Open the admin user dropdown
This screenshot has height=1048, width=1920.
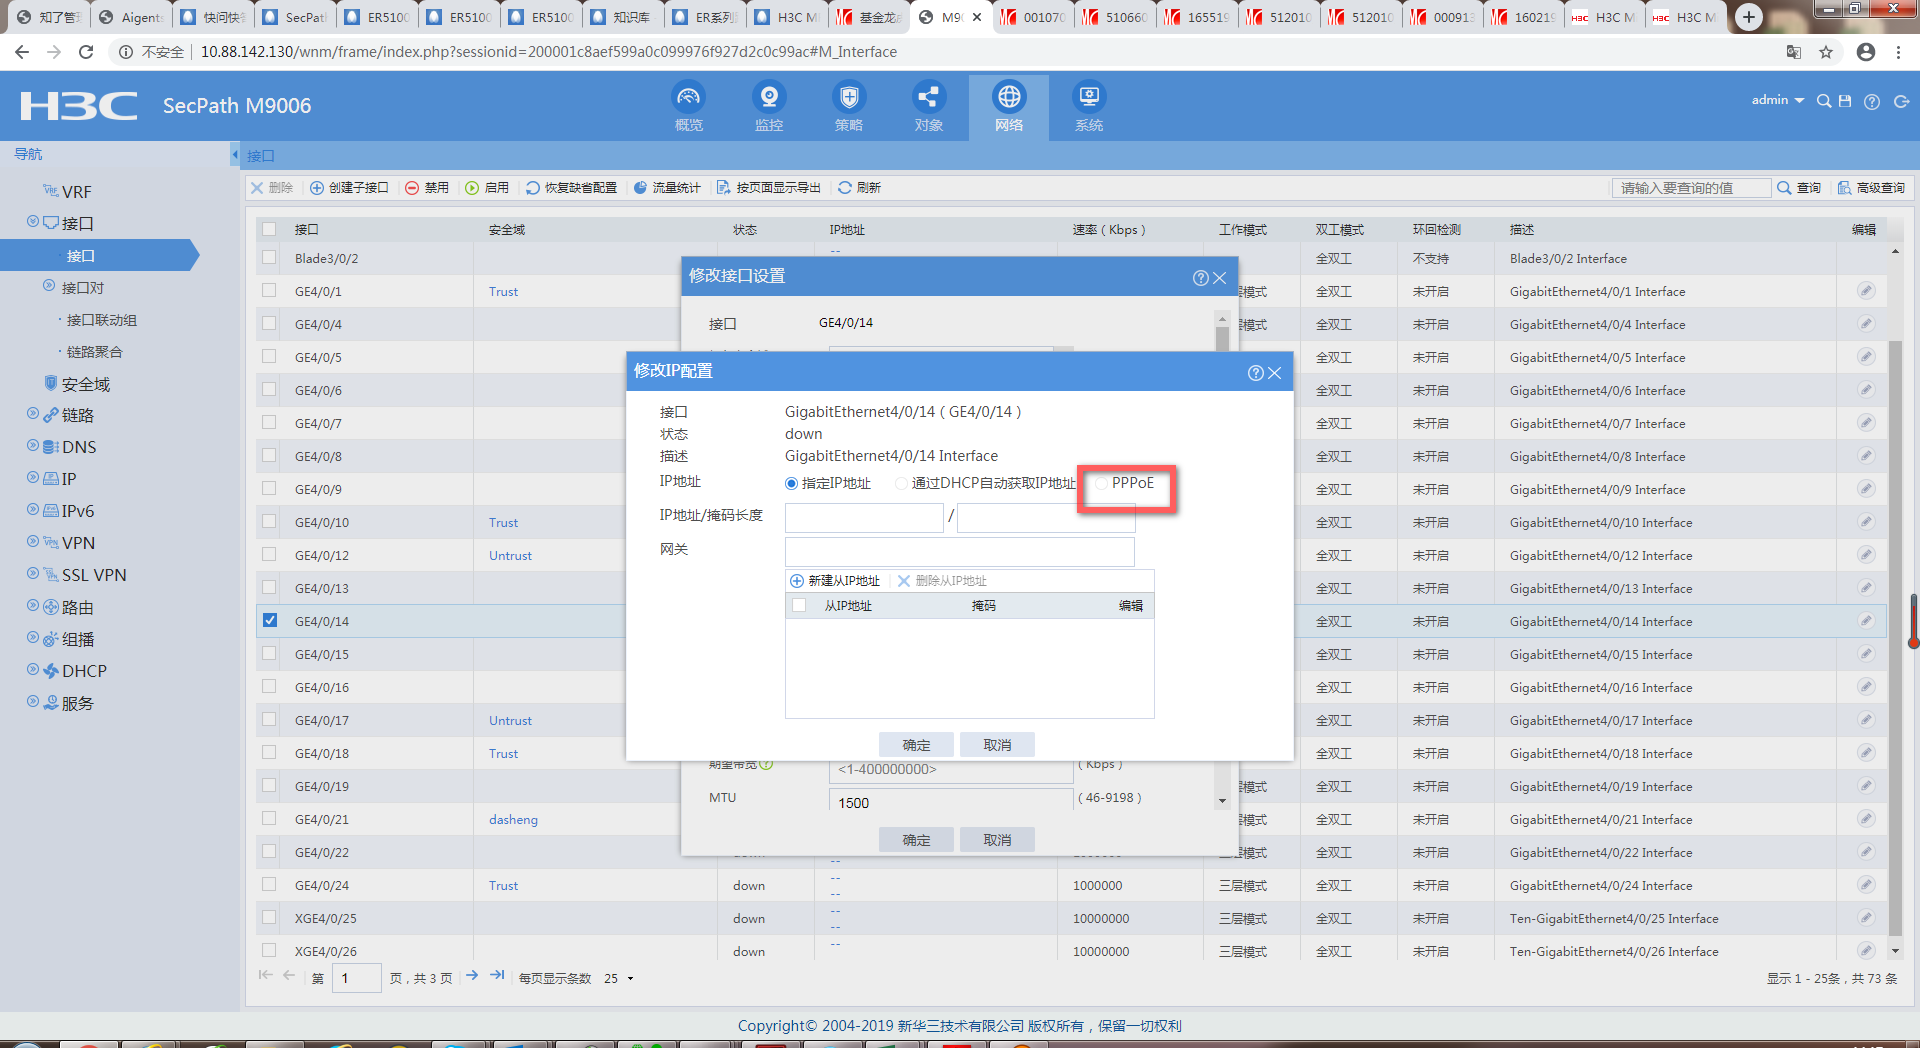[x=1777, y=100]
